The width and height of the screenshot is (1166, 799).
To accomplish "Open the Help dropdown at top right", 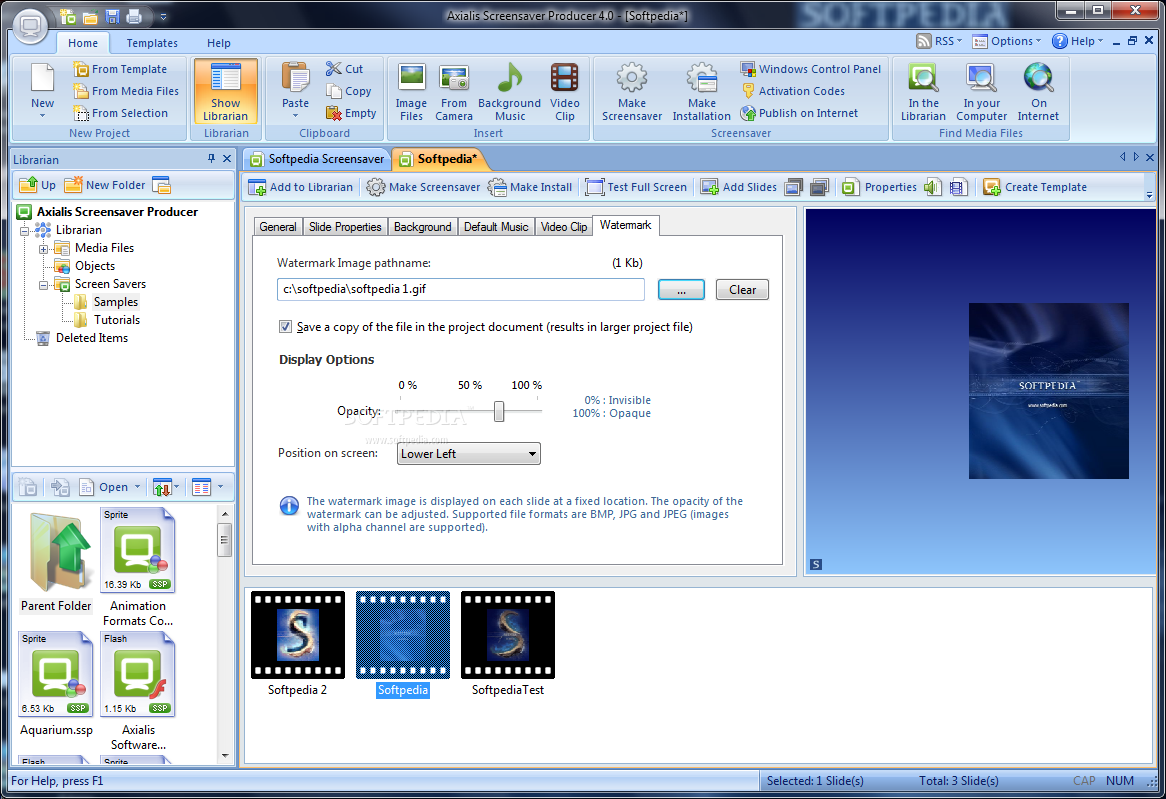I will click(1078, 41).
